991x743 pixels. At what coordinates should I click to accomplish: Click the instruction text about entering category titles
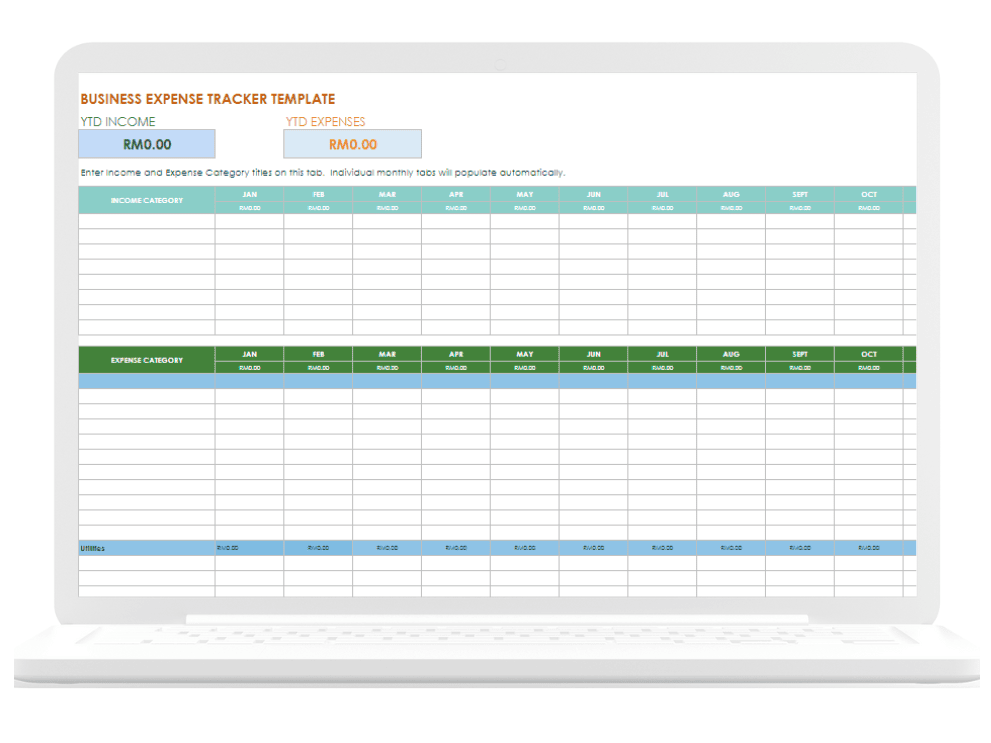coord(322,172)
